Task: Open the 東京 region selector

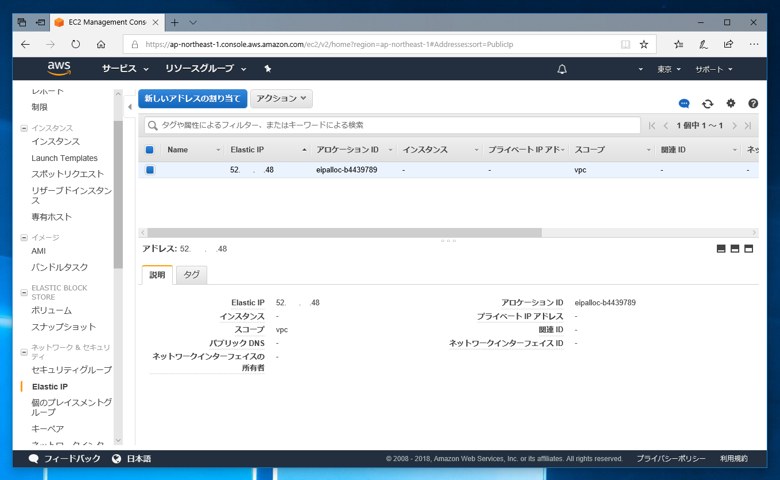Action: click(669, 69)
